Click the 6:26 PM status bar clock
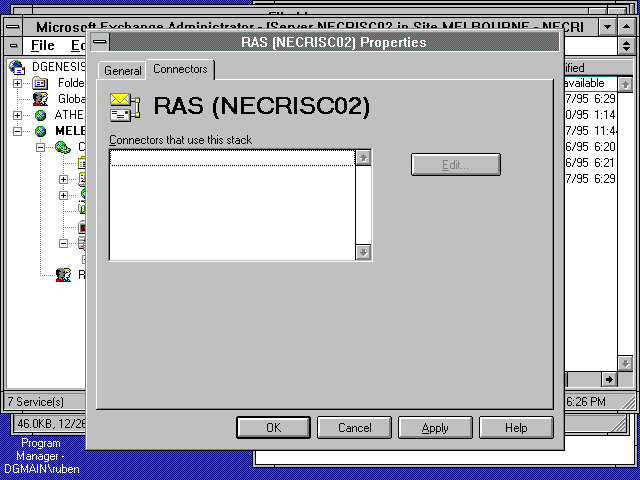The width and height of the screenshot is (640, 480). [586, 402]
